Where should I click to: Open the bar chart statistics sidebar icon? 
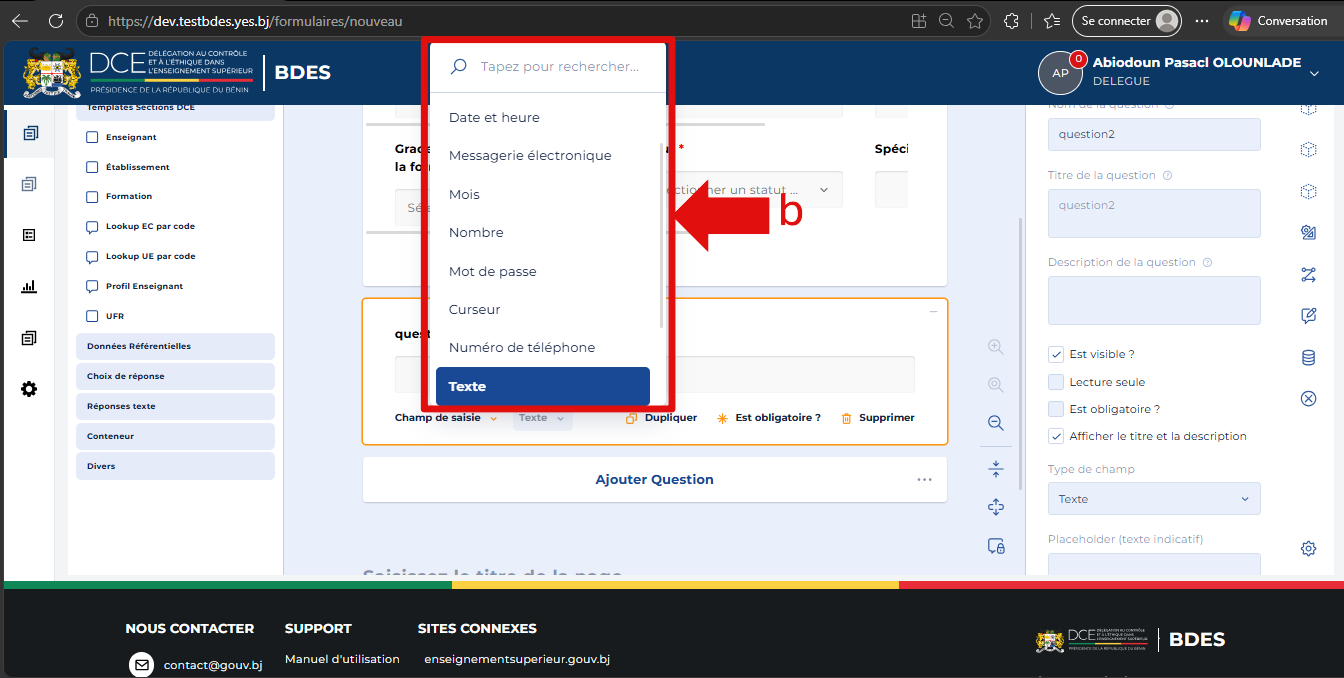click(29, 287)
